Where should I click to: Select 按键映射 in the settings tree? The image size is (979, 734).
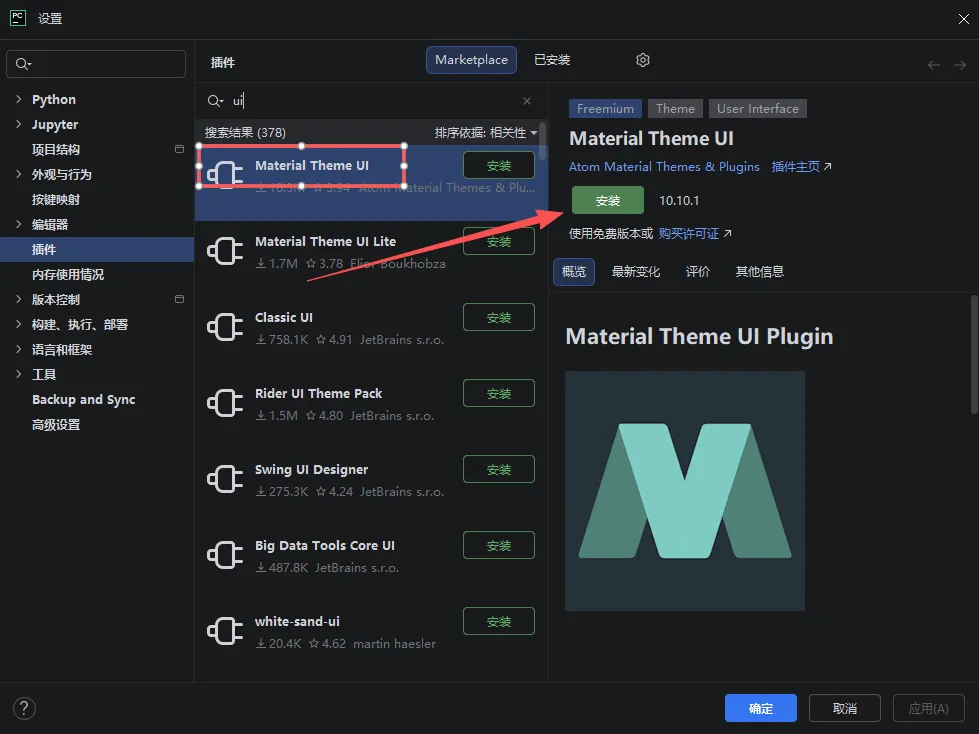click(56, 200)
